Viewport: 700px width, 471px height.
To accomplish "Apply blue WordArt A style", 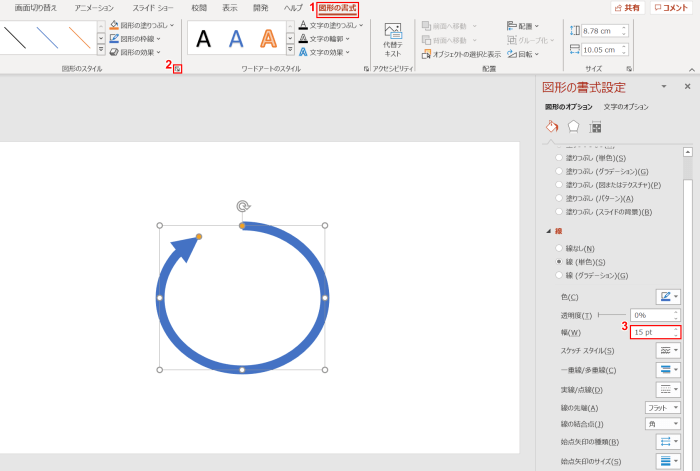I will click(x=236, y=39).
